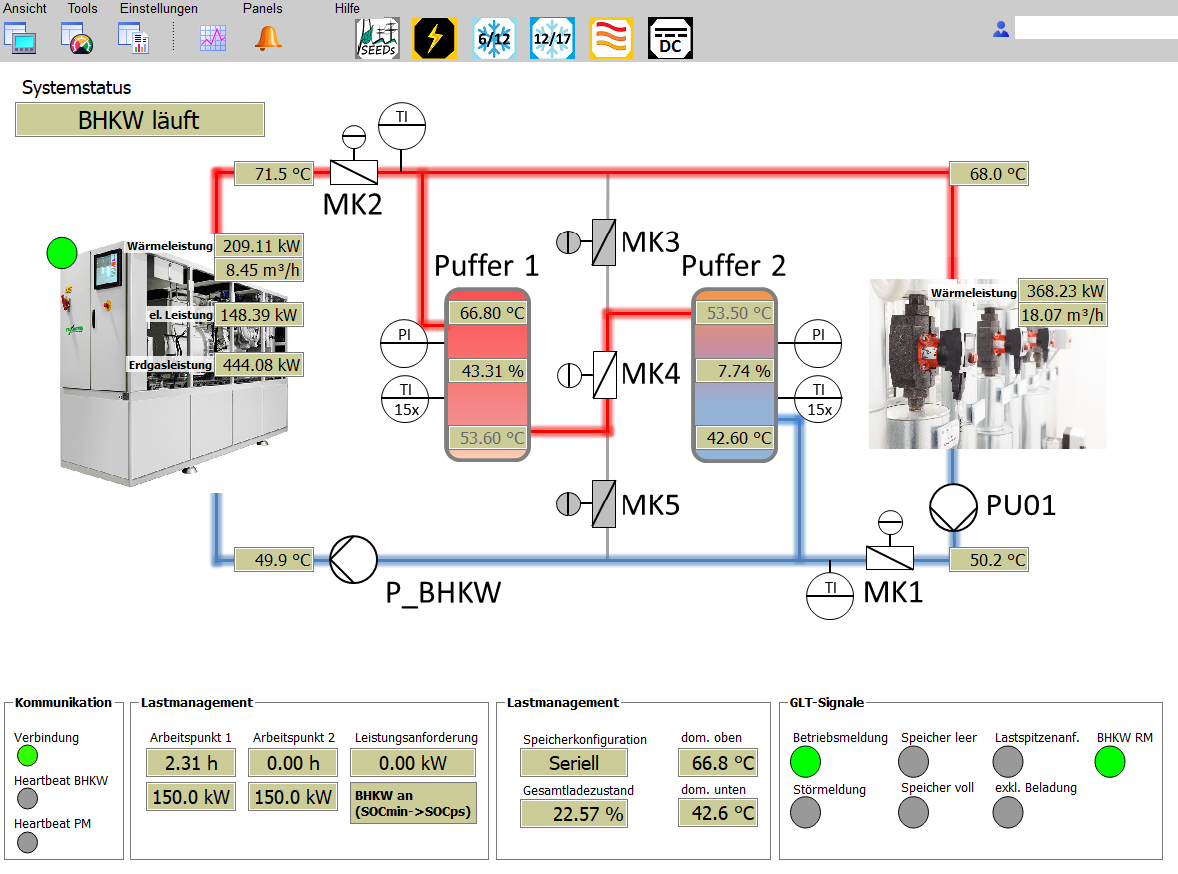Open the Einstellungen menu

(x=159, y=8)
